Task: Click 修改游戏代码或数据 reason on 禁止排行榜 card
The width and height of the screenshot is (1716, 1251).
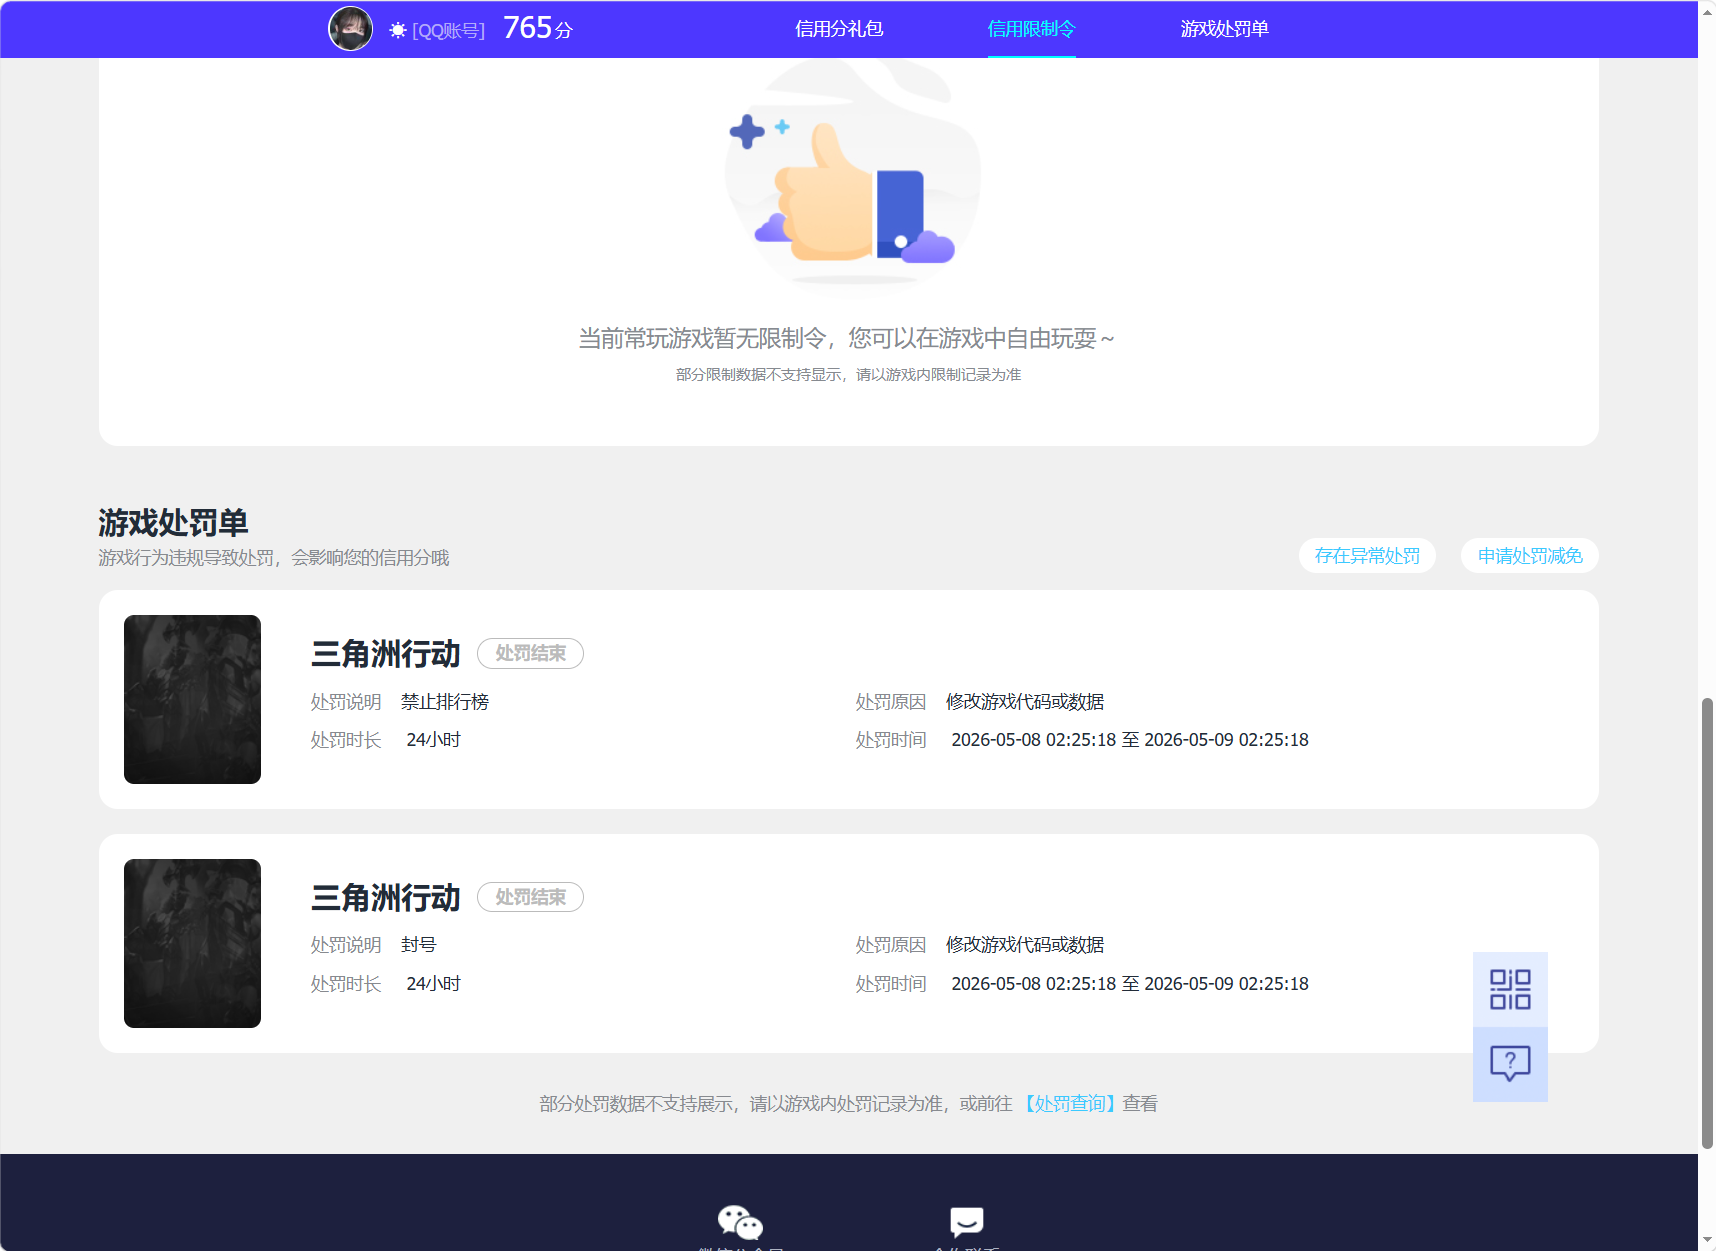Action: (x=1025, y=702)
